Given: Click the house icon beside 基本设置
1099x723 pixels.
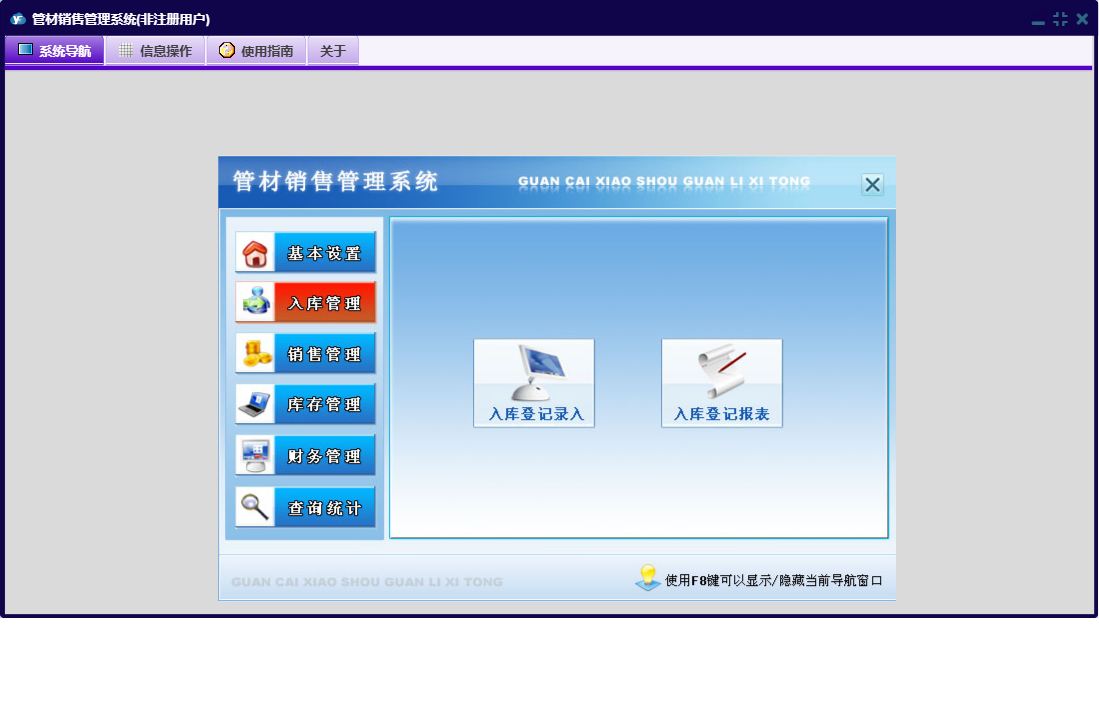Looking at the screenshot, I should tap(255, 253).
